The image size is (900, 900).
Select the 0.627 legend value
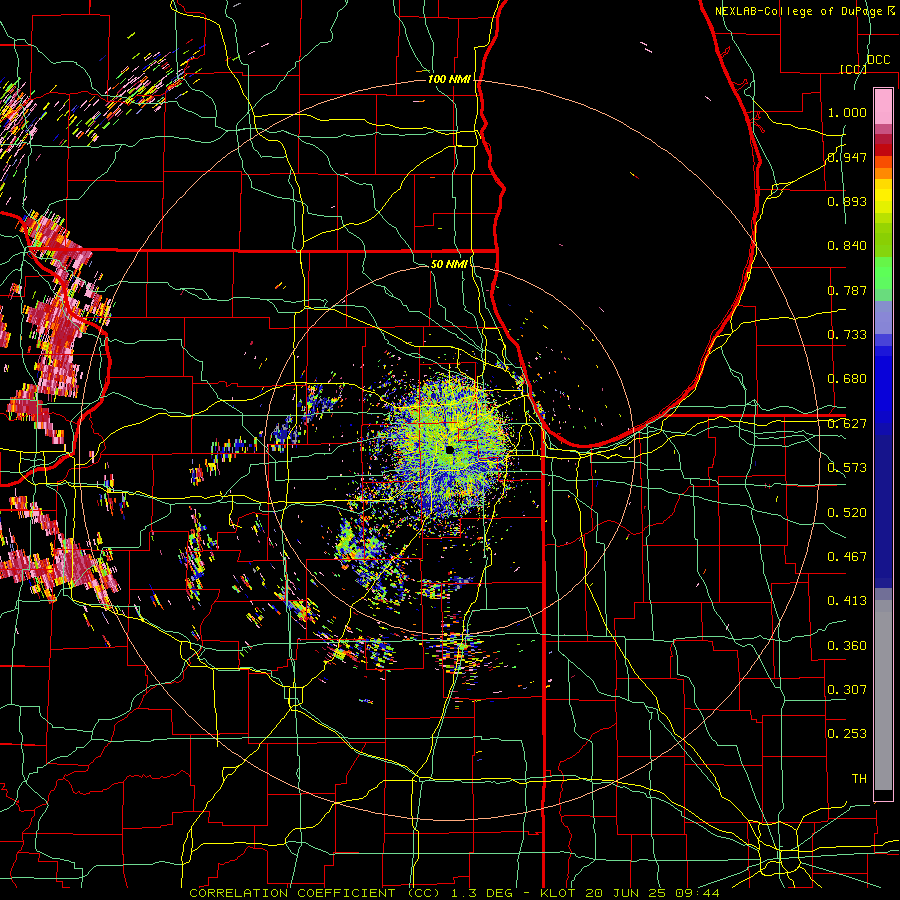847,424
